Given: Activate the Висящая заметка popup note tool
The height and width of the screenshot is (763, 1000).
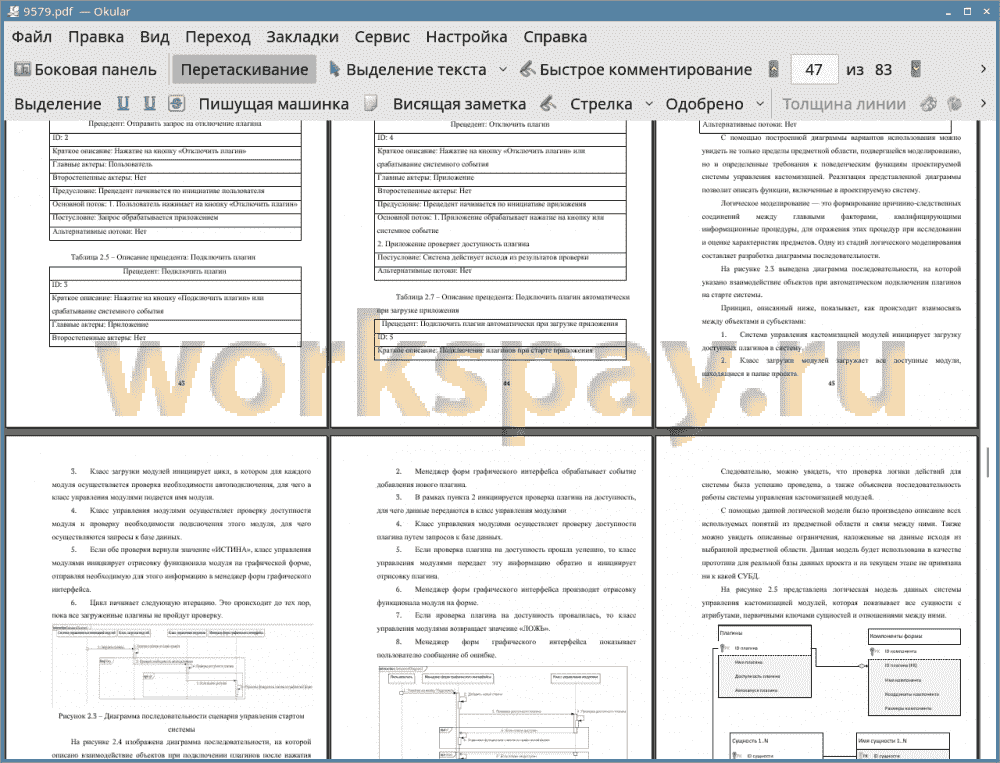Looking at the screenshot, I should 459,104.
